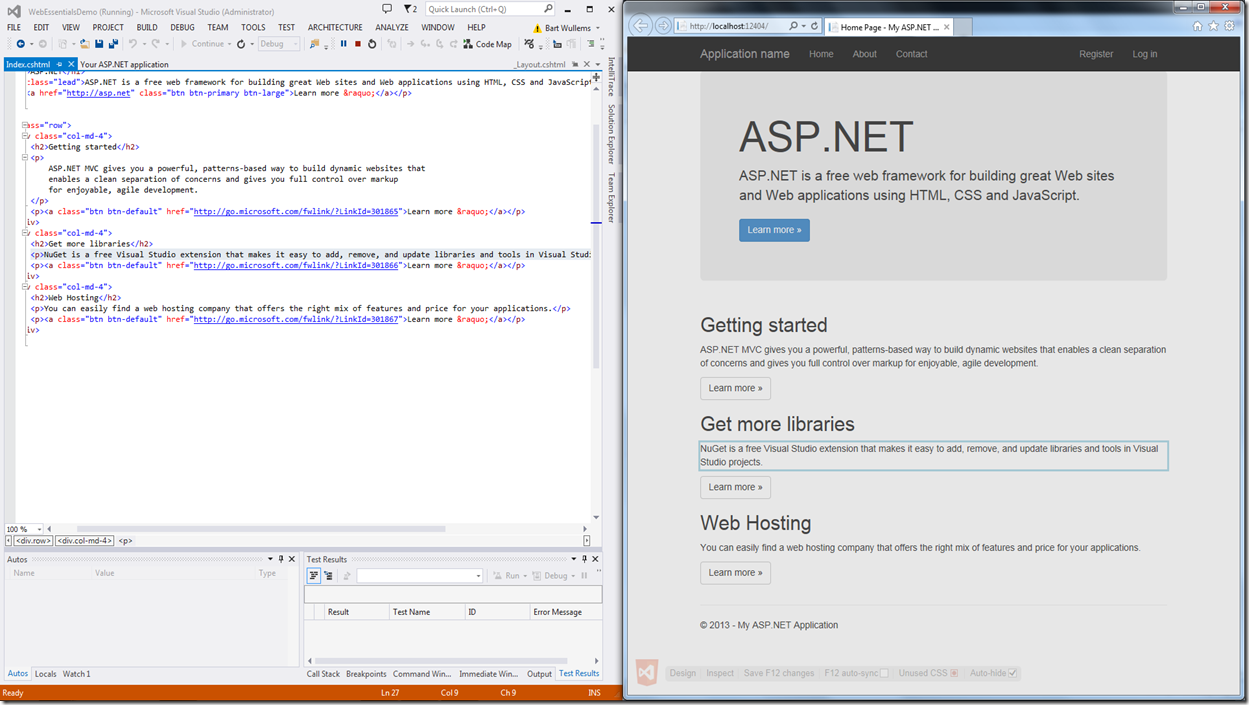This screenshot has height=705, width=1249.
Task: Switch to the Breakpoints tab
Action: click(x=366, y=674)
